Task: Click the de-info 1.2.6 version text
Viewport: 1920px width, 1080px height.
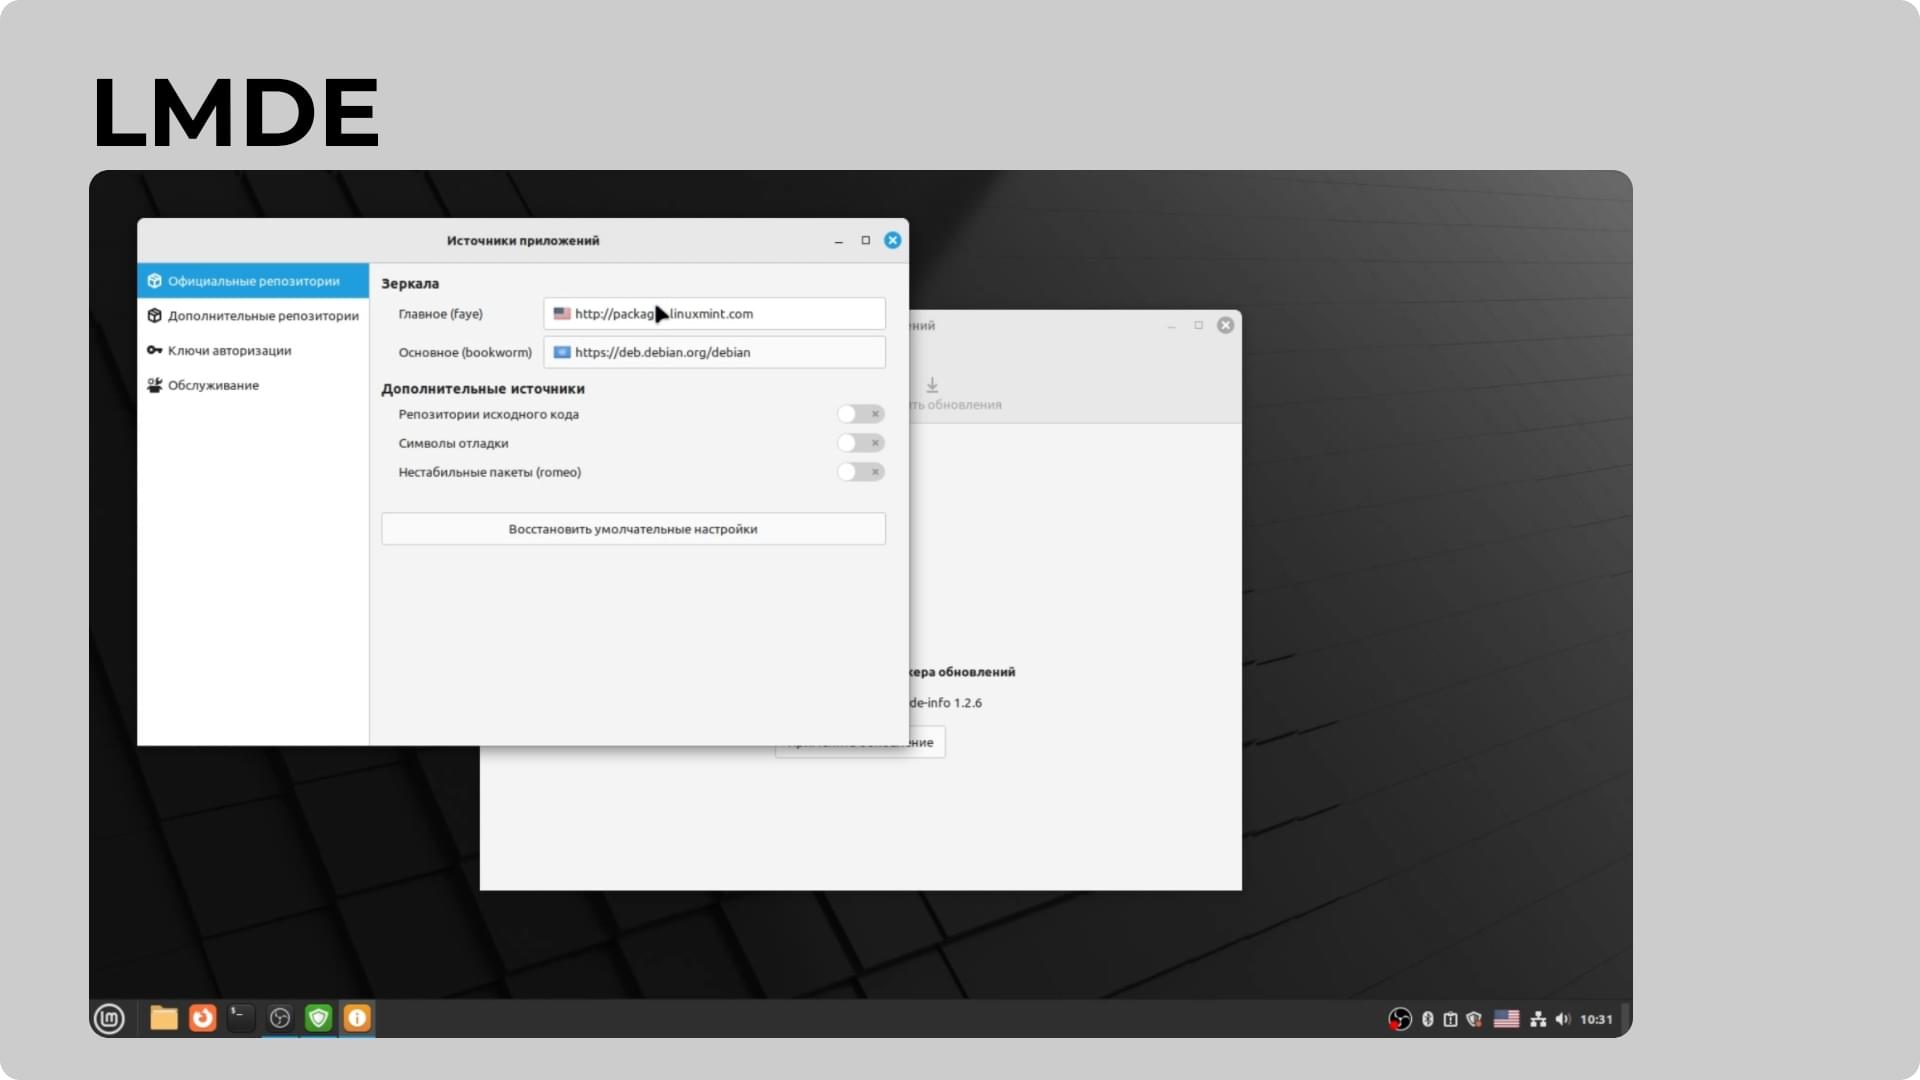Action: pyautogui.click(x=946, y=703)
